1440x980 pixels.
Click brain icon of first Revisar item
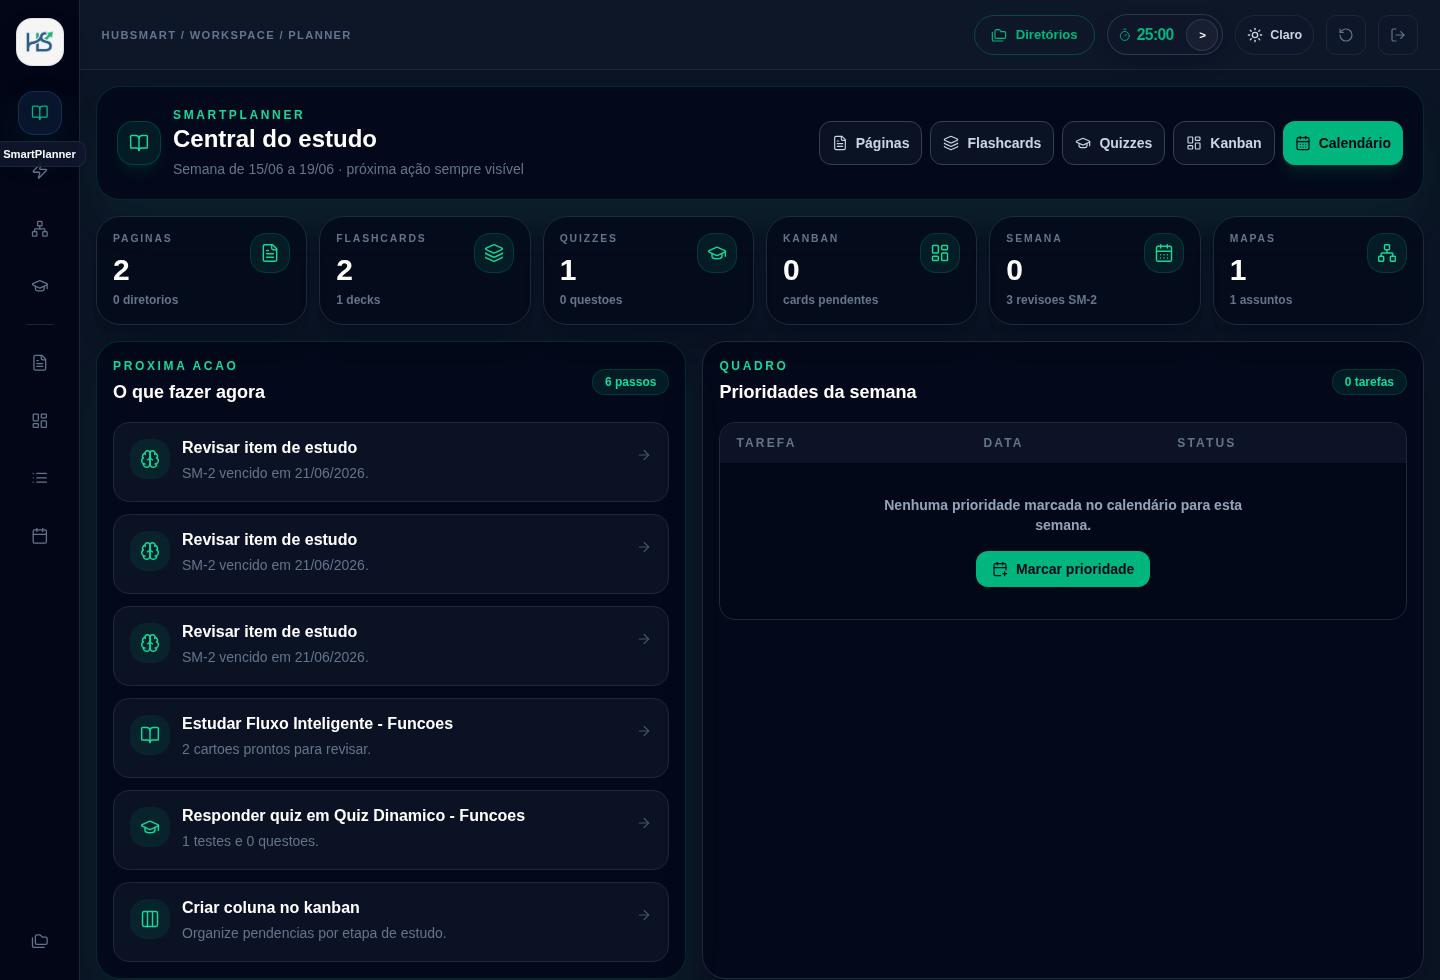click(150, 459)
